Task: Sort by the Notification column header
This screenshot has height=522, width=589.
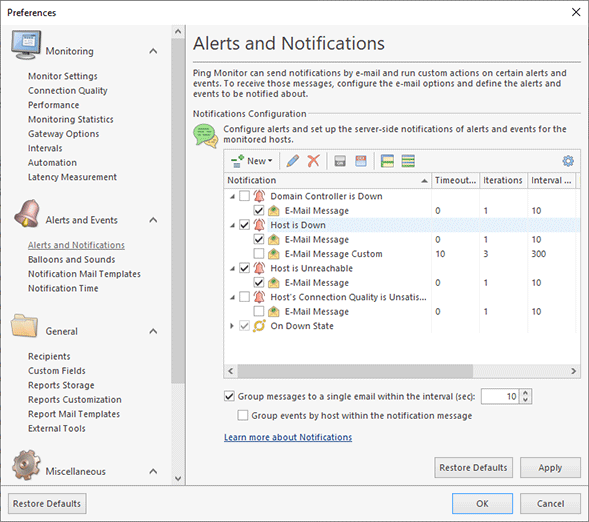Action: 328,180
